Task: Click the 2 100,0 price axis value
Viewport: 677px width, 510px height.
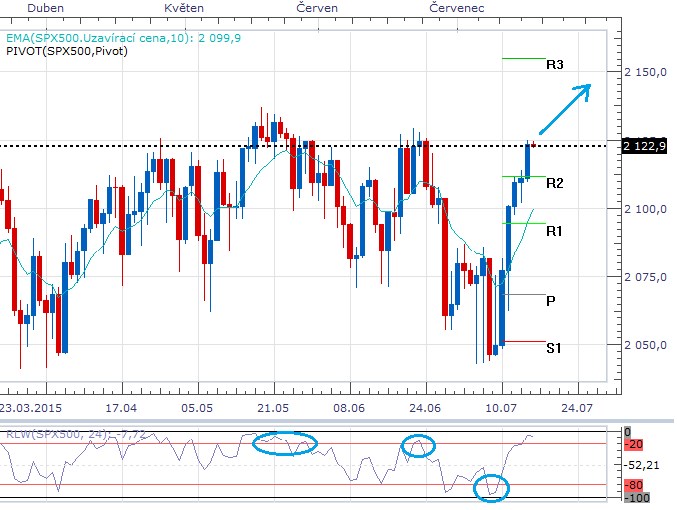Action: (x=645, y=209)
